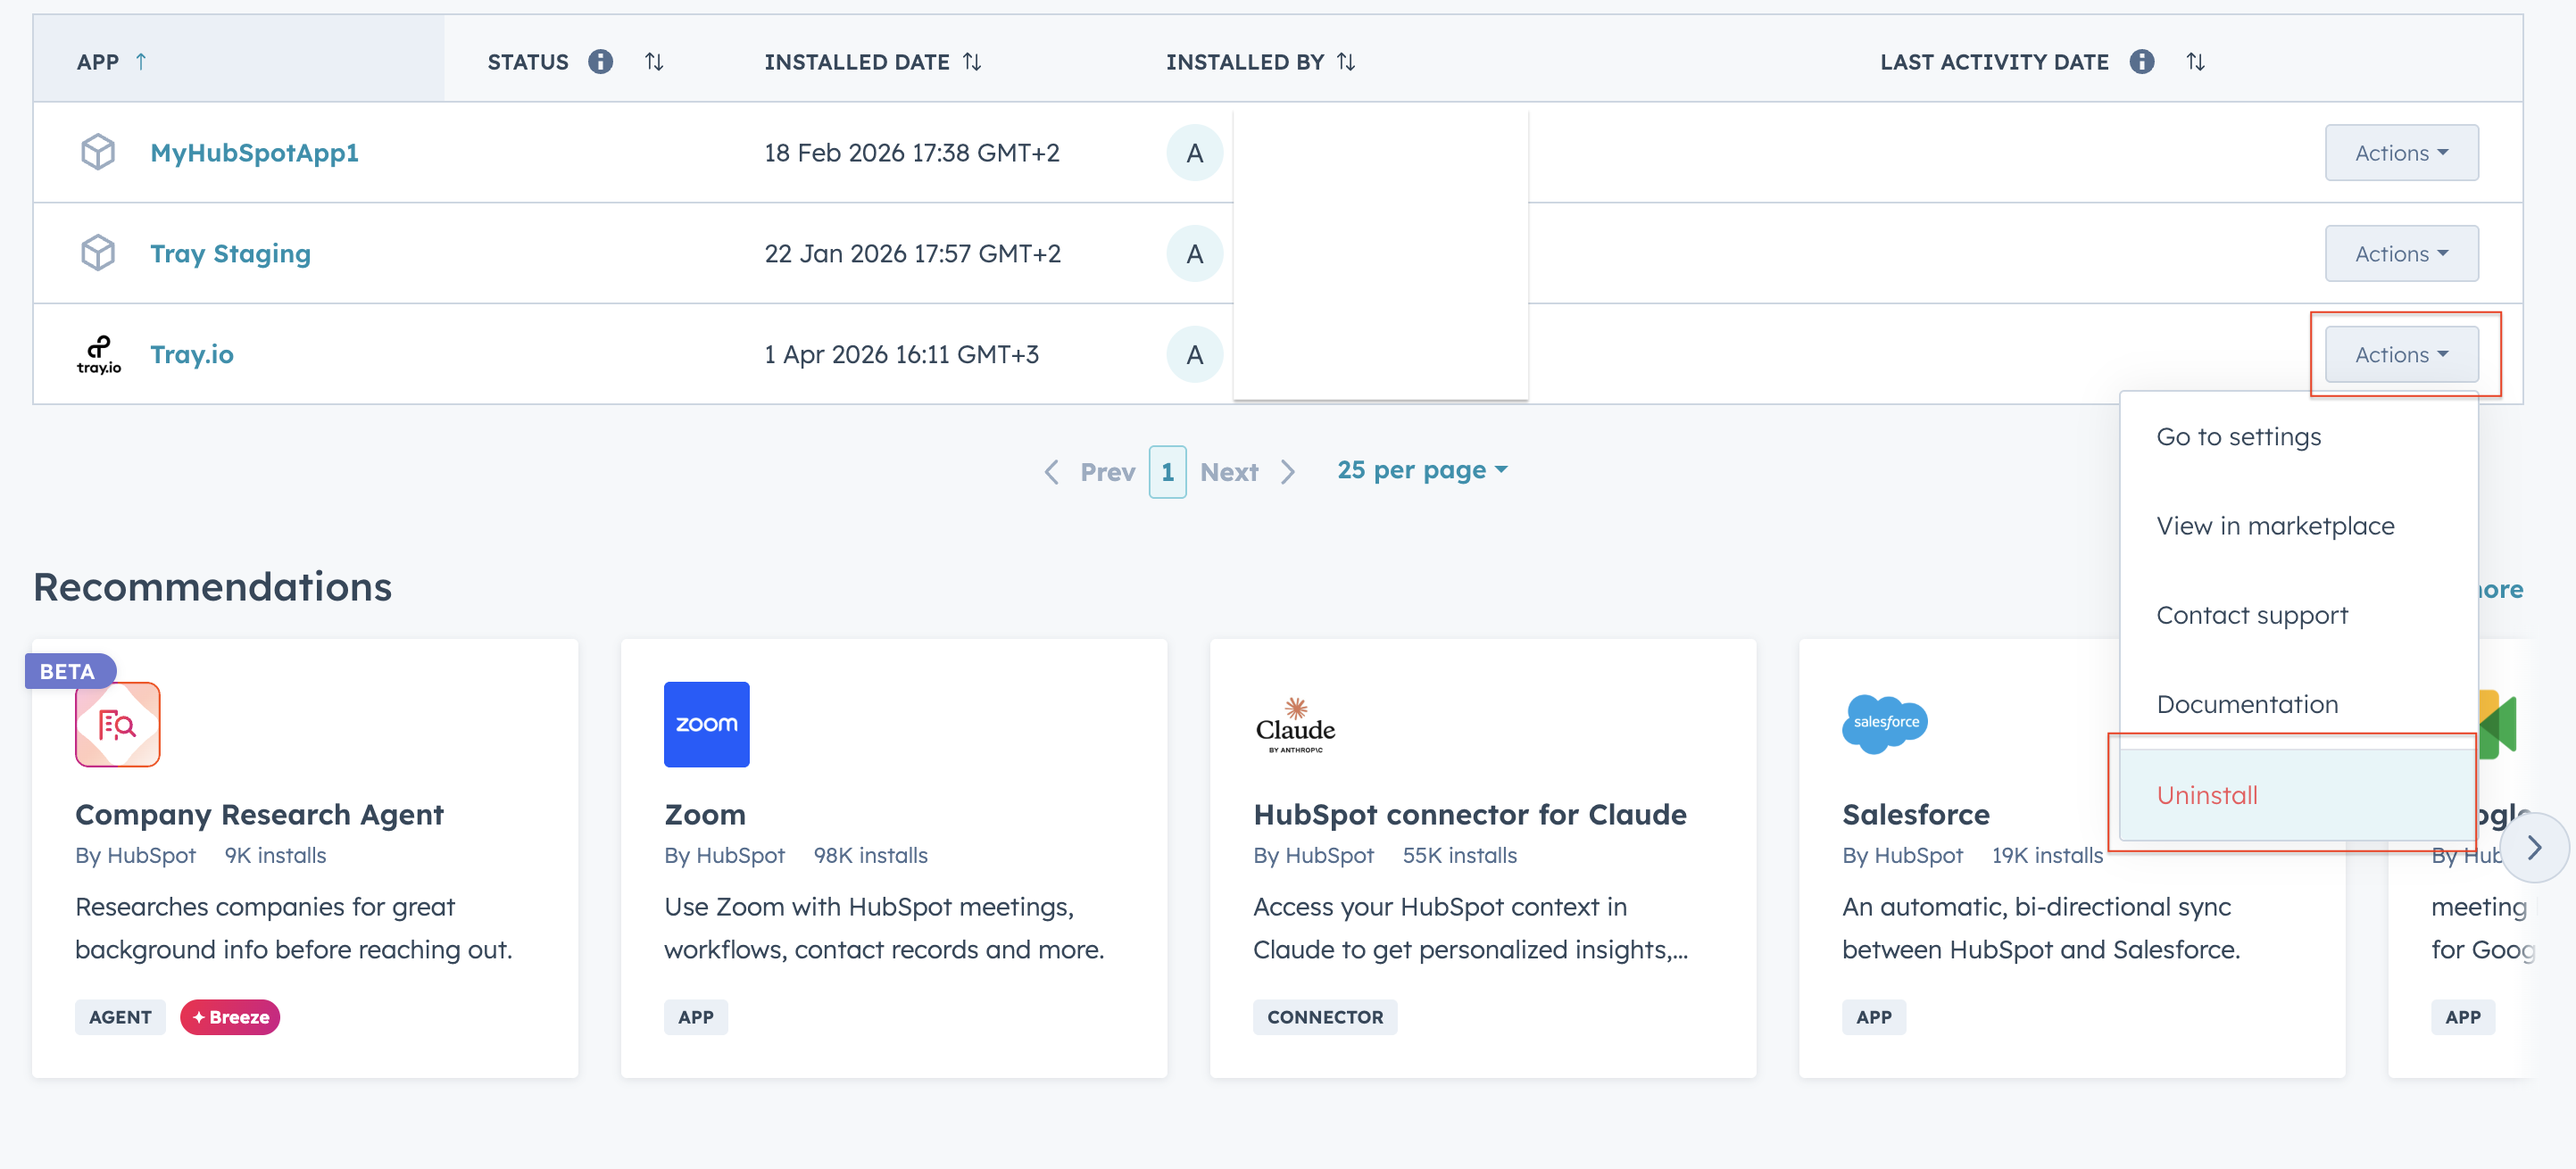The height and width of the screenshot is (1169, 2576).
Task: Open Actions dropdown for Tray Staging
Action: tap(2401, 253)
